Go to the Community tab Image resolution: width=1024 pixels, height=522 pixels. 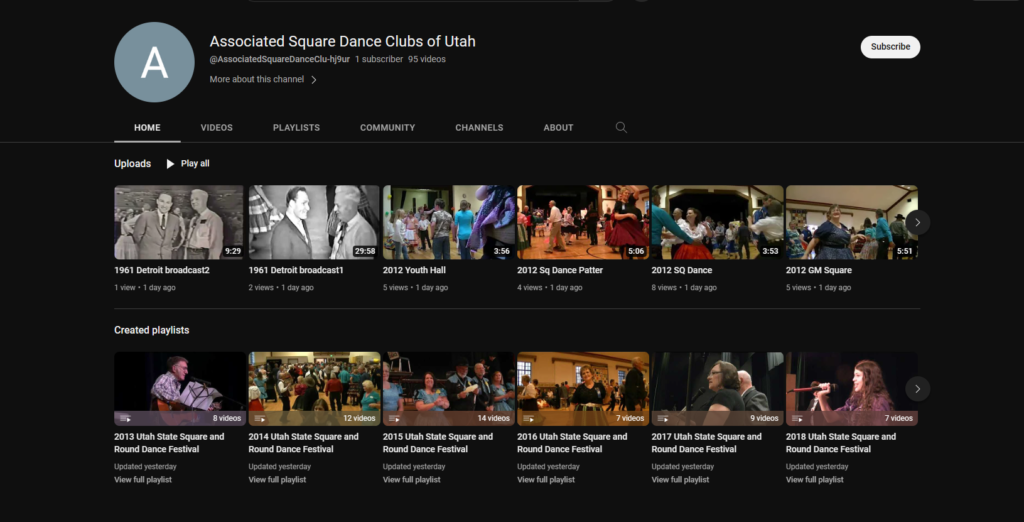(x=387, y=127)
